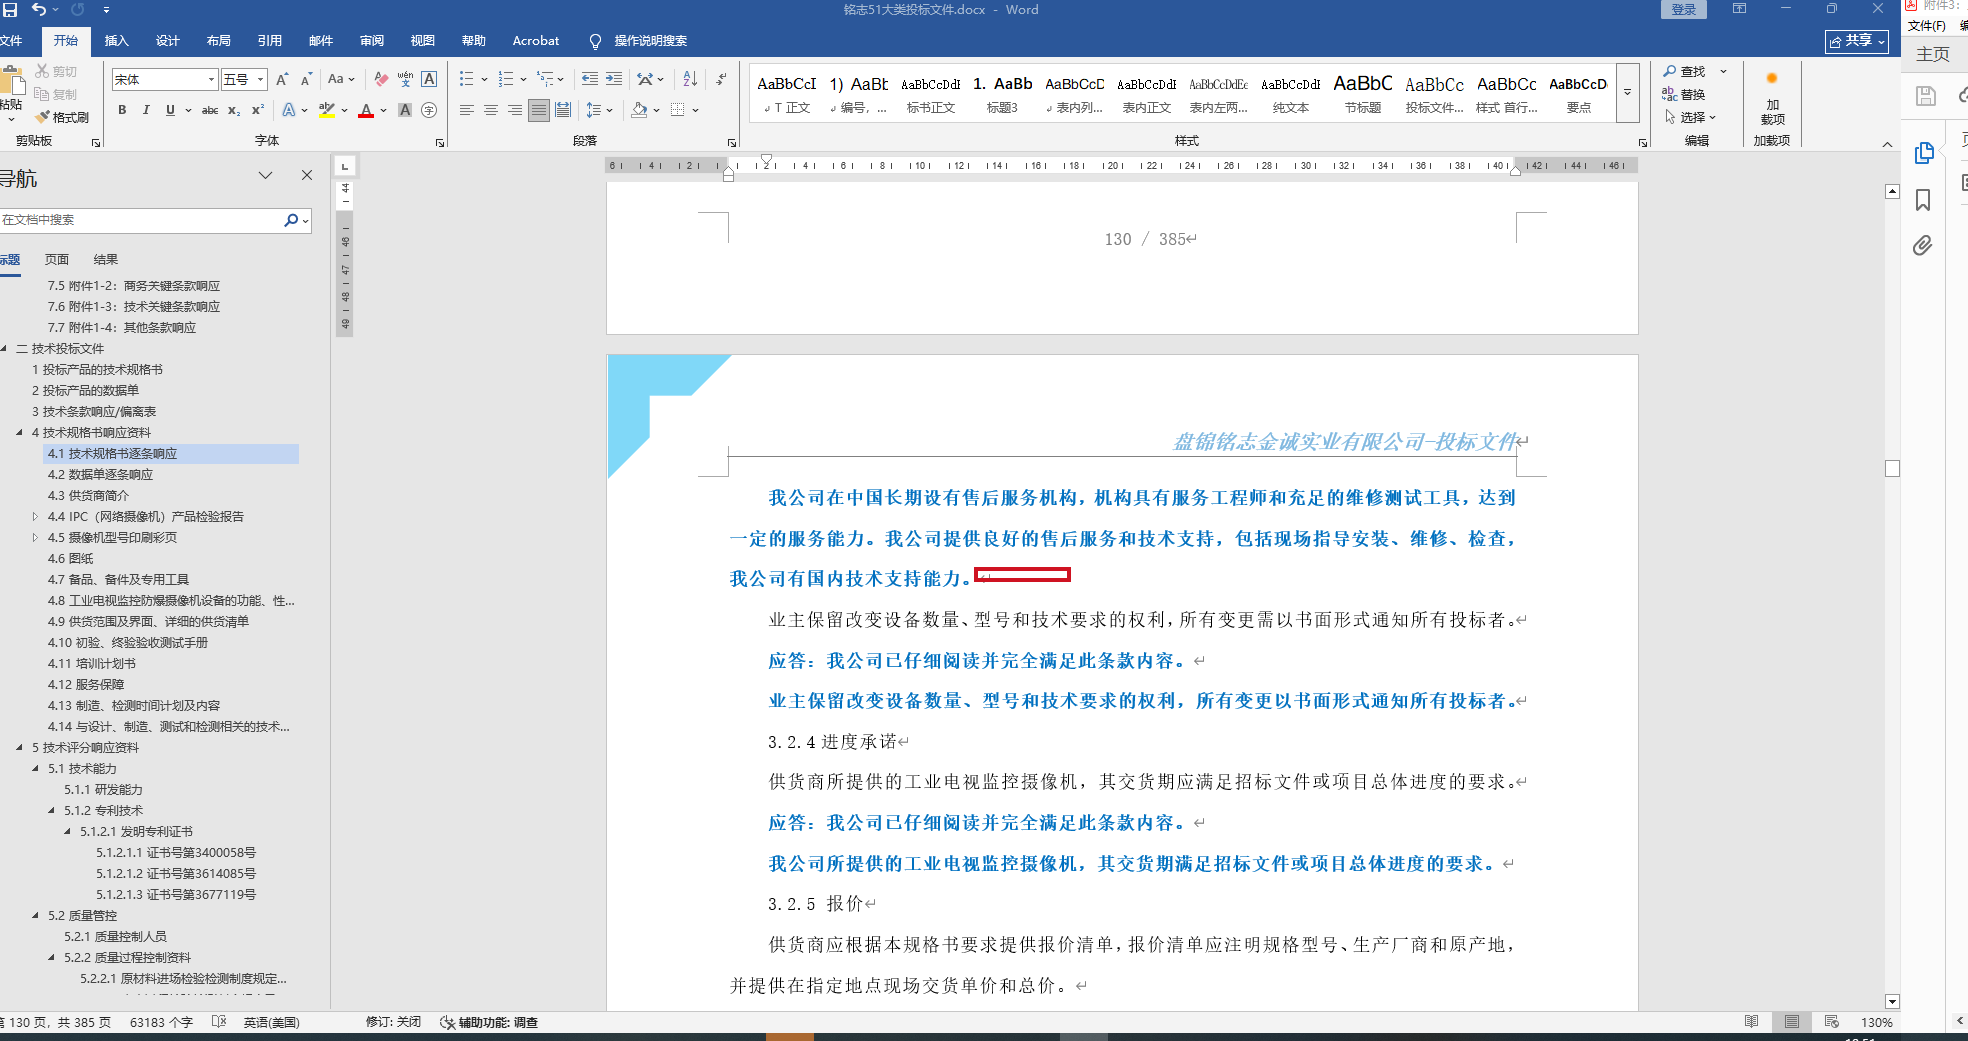Toggle superscript formatting
This screenshot has width=1968, height=1041.
pos(258,110)
